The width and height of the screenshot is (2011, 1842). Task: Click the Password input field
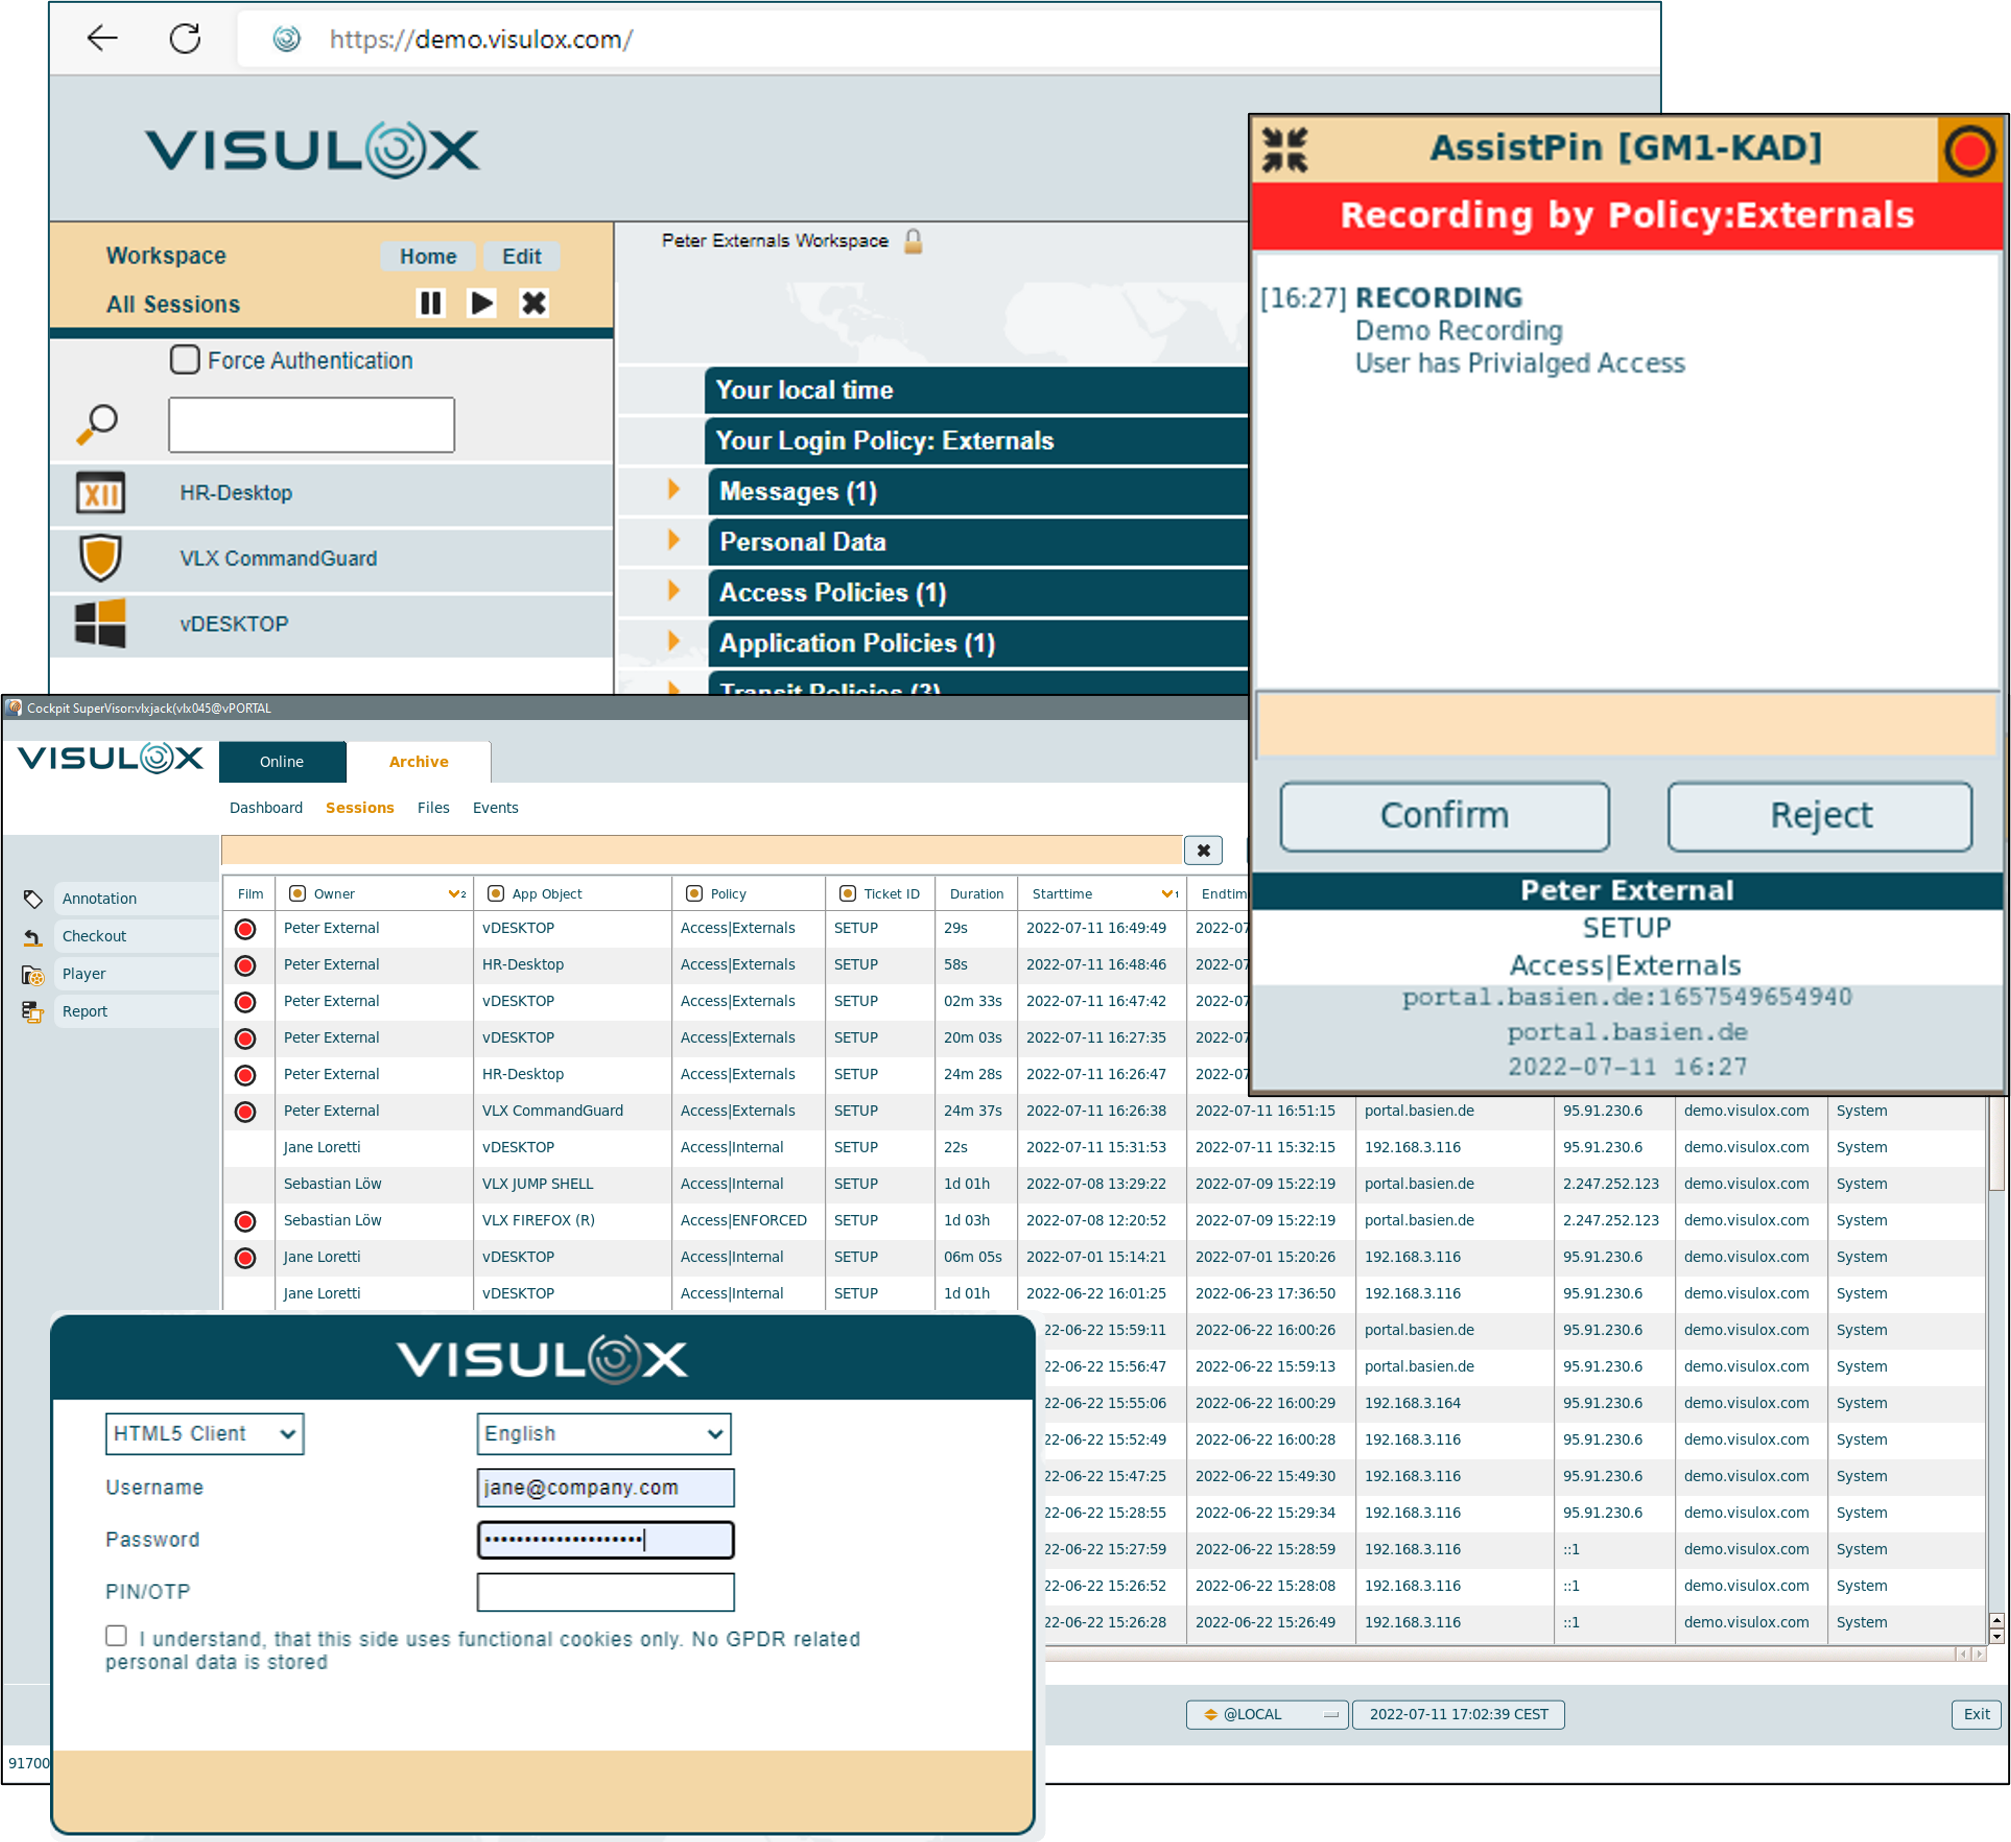605,1539
